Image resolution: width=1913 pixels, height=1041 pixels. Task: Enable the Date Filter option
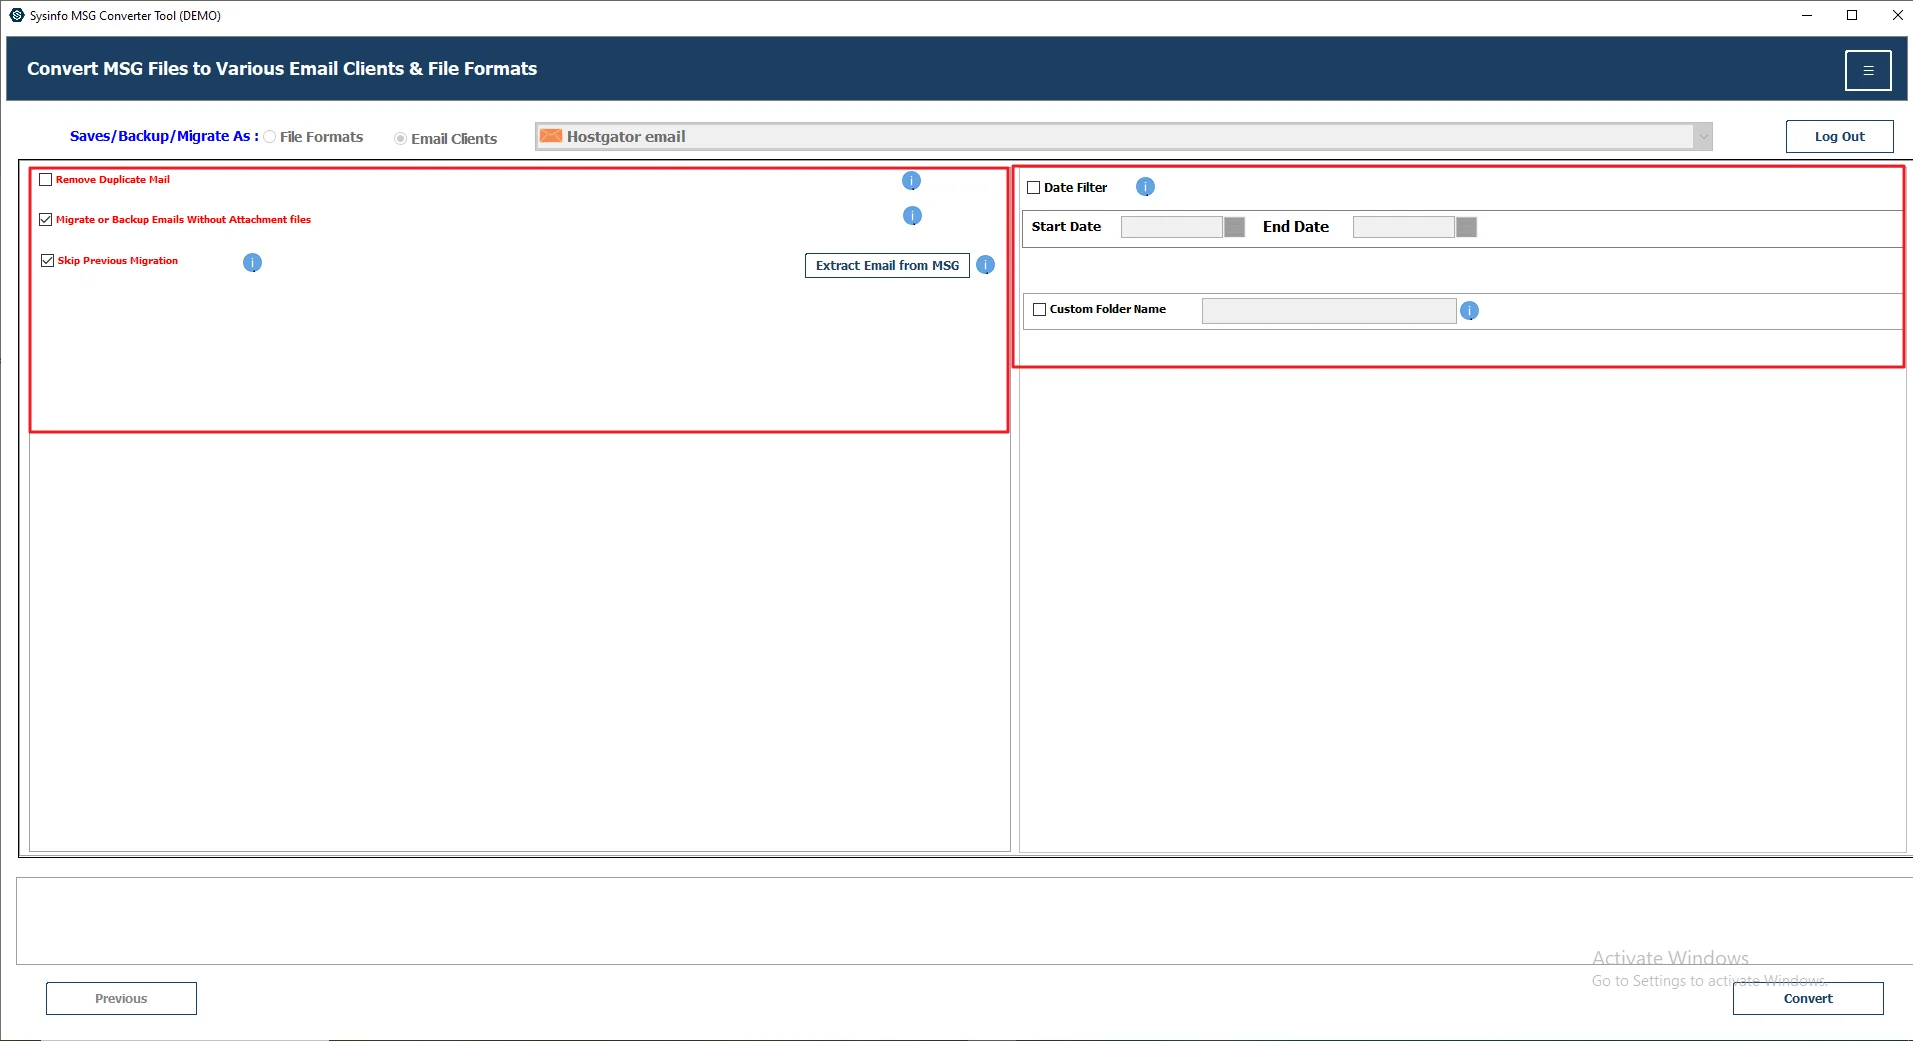(x=1034, y=186)
